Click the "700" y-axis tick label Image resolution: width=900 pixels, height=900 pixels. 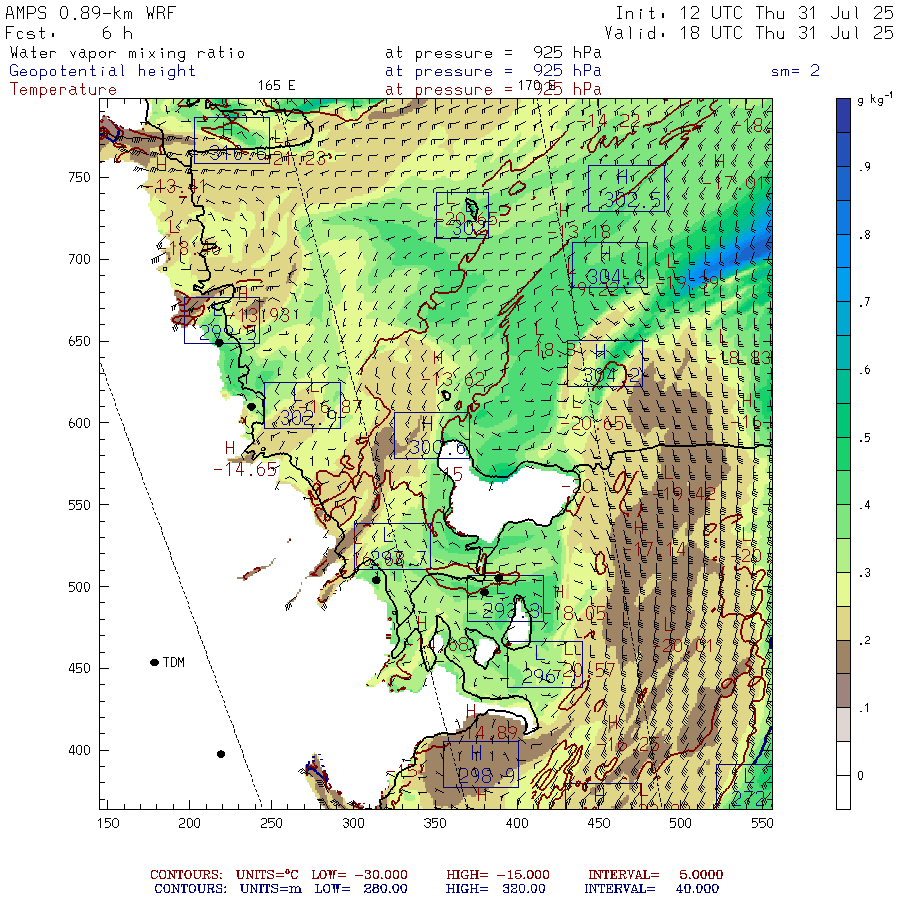coord(79,259)
